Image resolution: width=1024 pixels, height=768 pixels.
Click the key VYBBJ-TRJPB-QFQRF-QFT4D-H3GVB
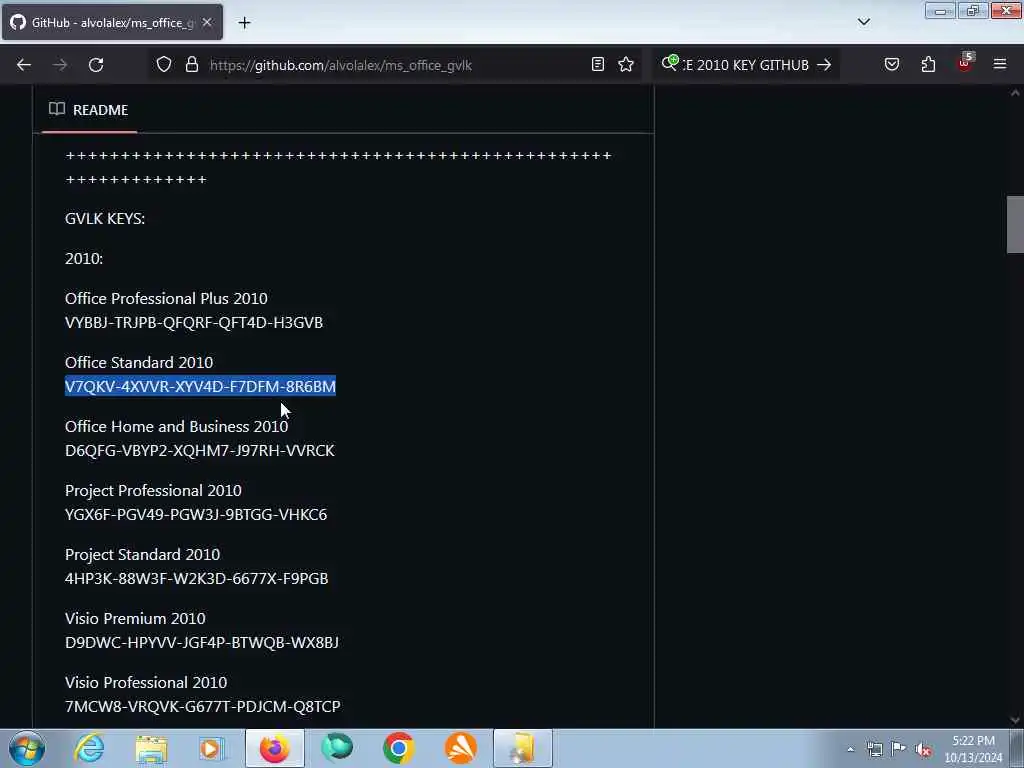click(194, 323)
